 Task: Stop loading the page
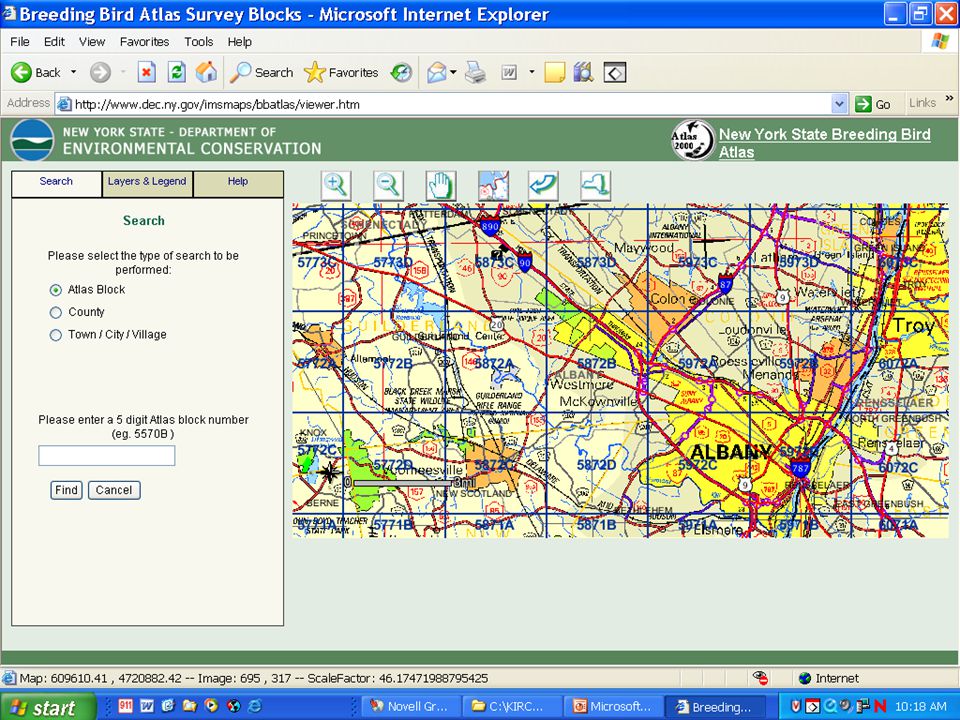point(146,72)
